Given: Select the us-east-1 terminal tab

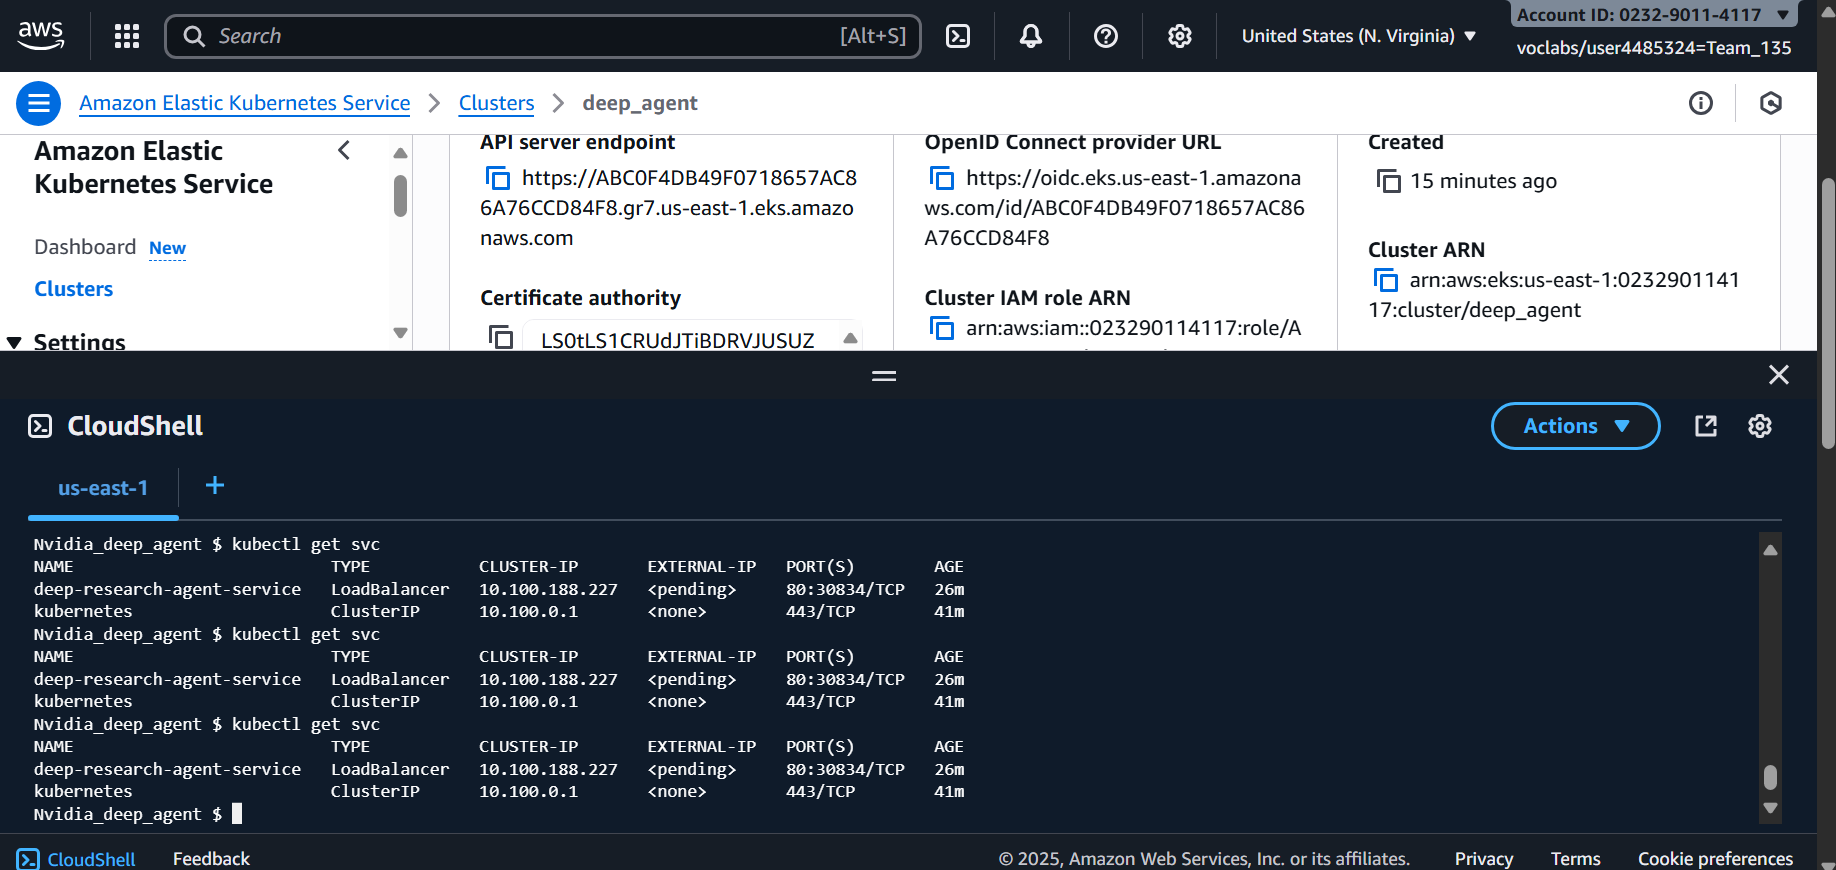Looking at the screenshot, I should pyautogui.click(x=103, y=488).
